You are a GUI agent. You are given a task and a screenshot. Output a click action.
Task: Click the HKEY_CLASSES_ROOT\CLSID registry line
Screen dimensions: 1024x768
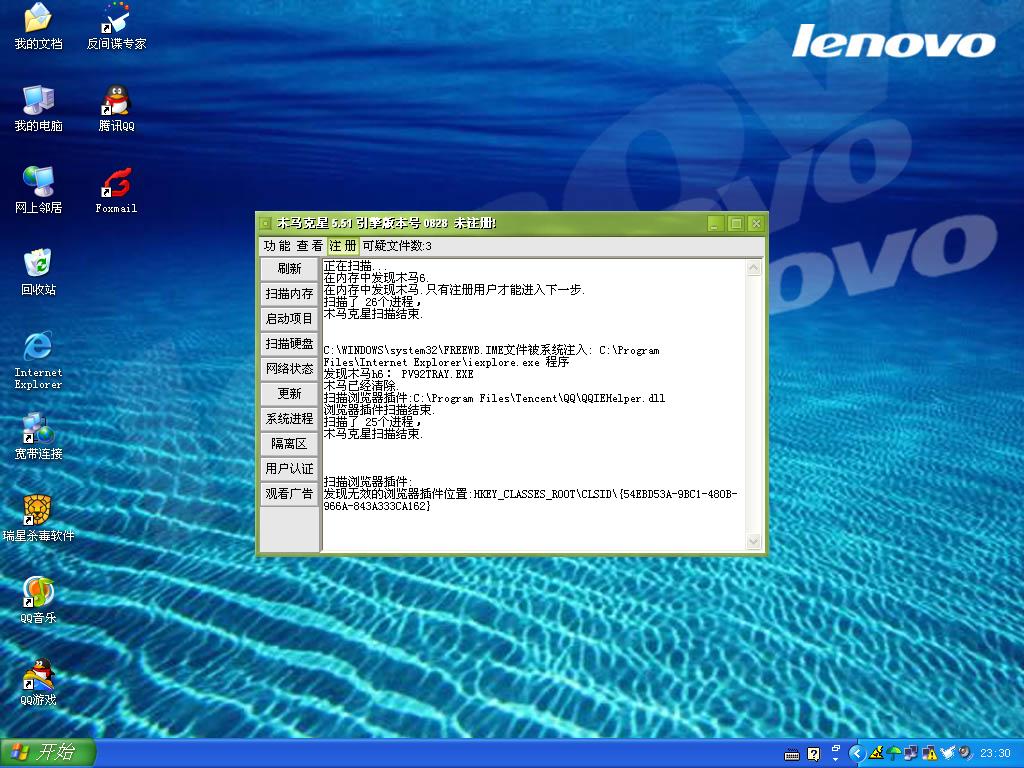[x=530, y=500]
